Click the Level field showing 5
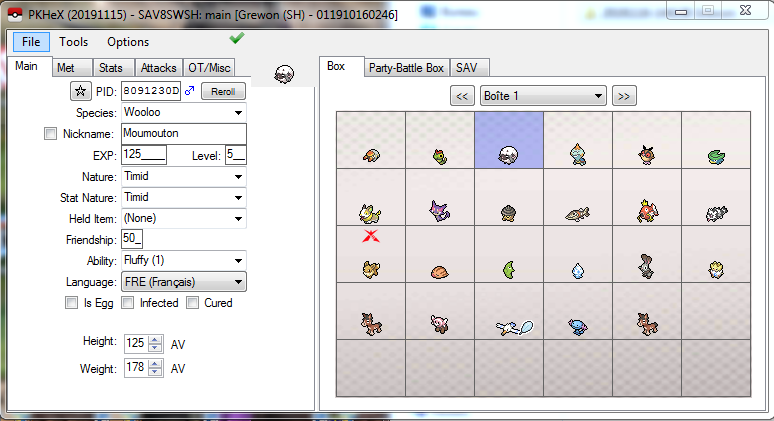This screenshot has height=421, width=774. click(x=235, y=154)
